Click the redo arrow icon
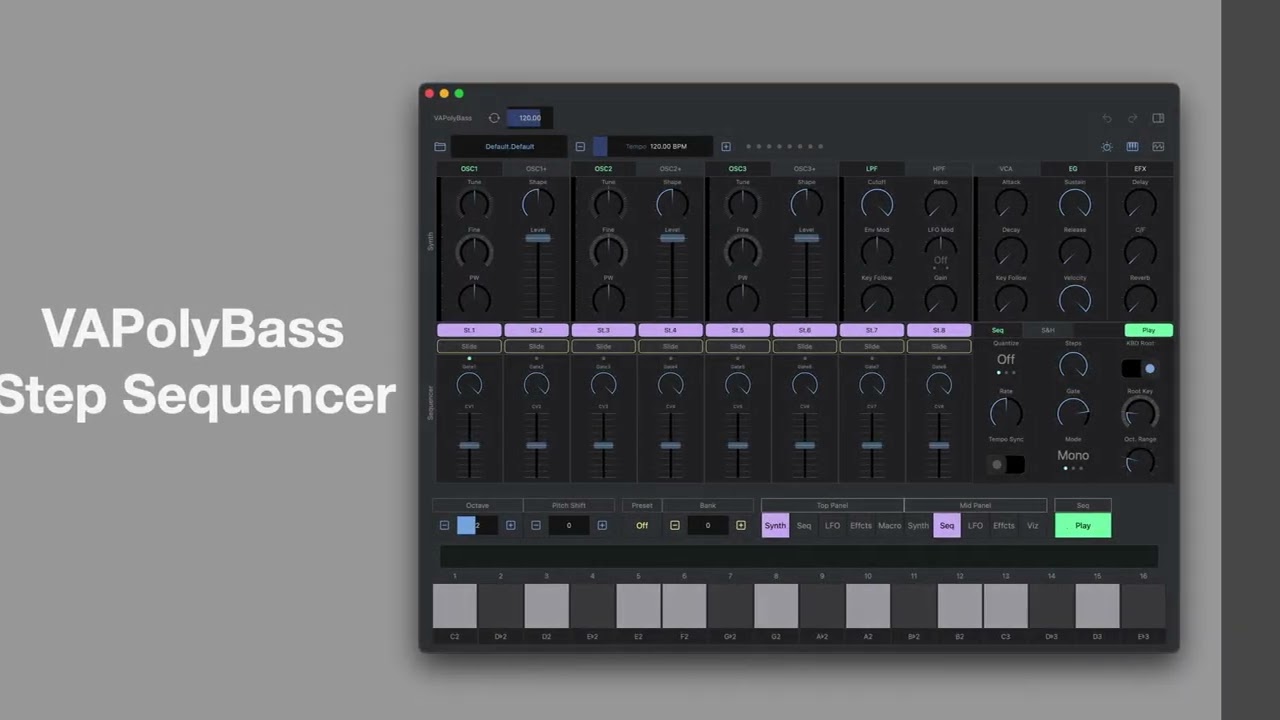Screen dimensions: 1280x720 pos(1132,118)
